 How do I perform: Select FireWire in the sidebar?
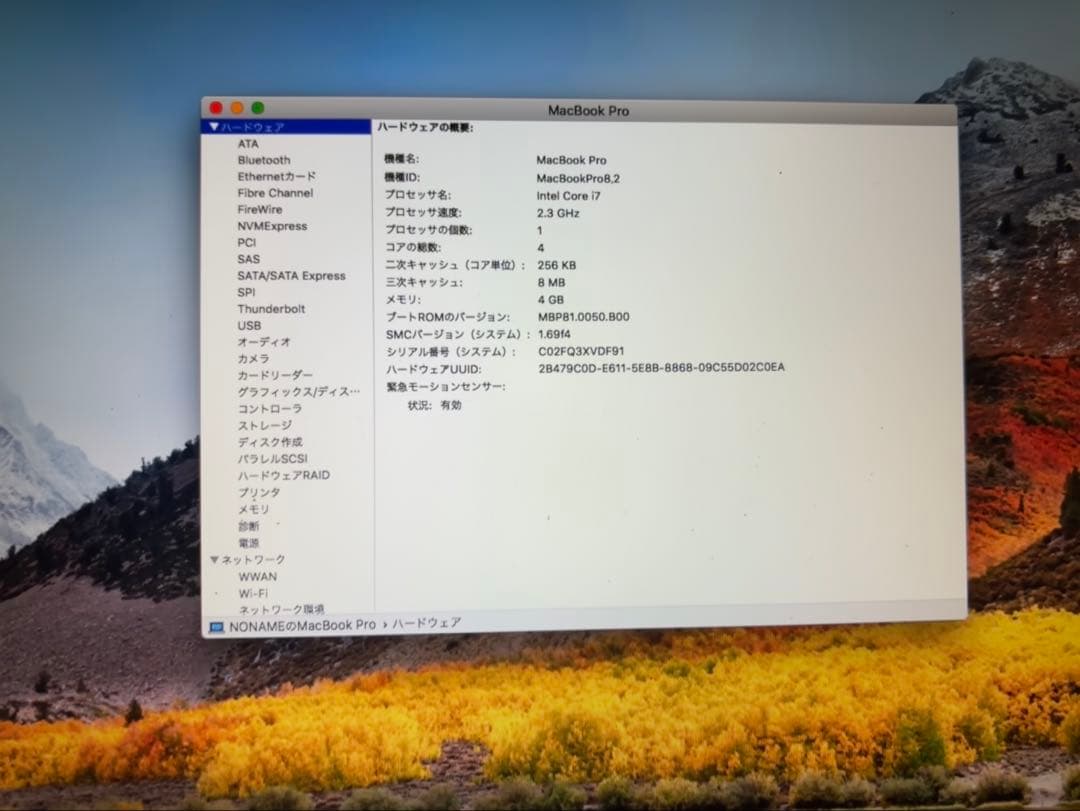[260, 209]
